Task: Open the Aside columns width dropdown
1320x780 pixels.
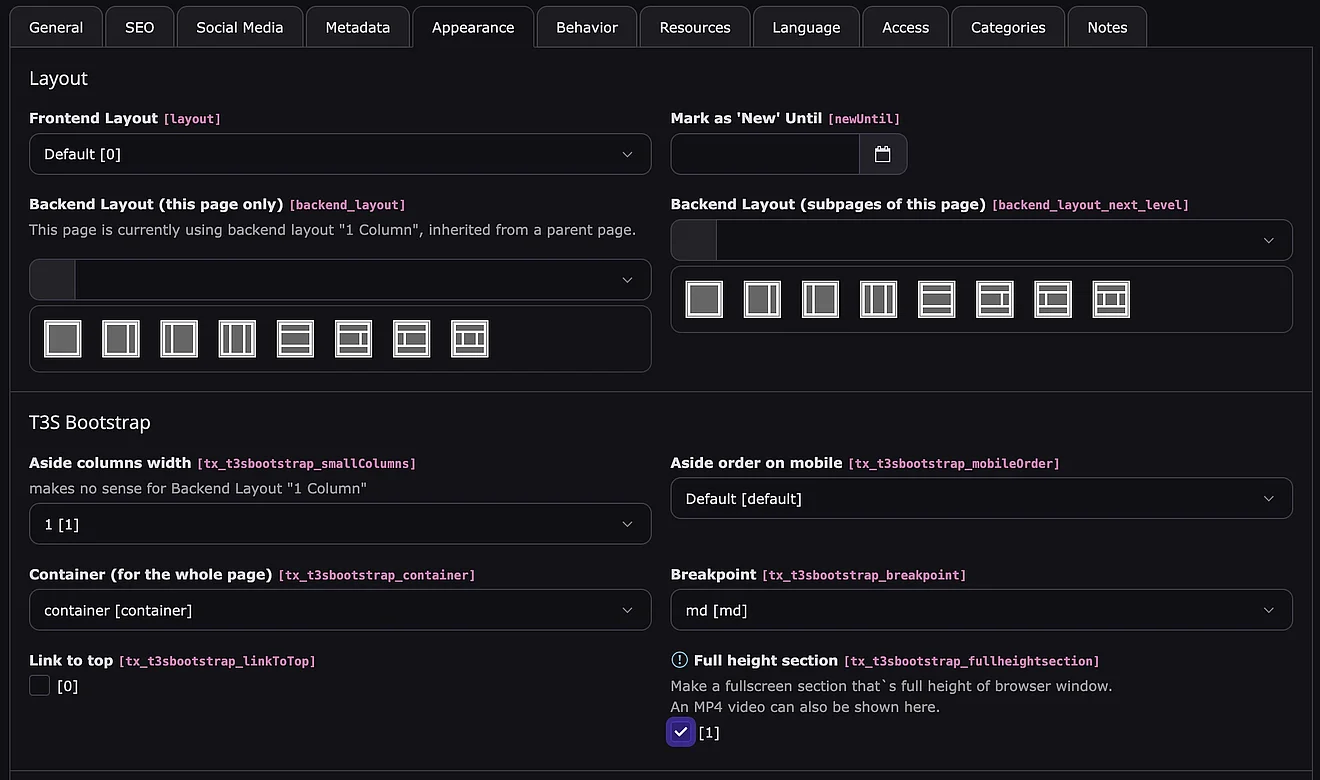Action: coord(340,524)
